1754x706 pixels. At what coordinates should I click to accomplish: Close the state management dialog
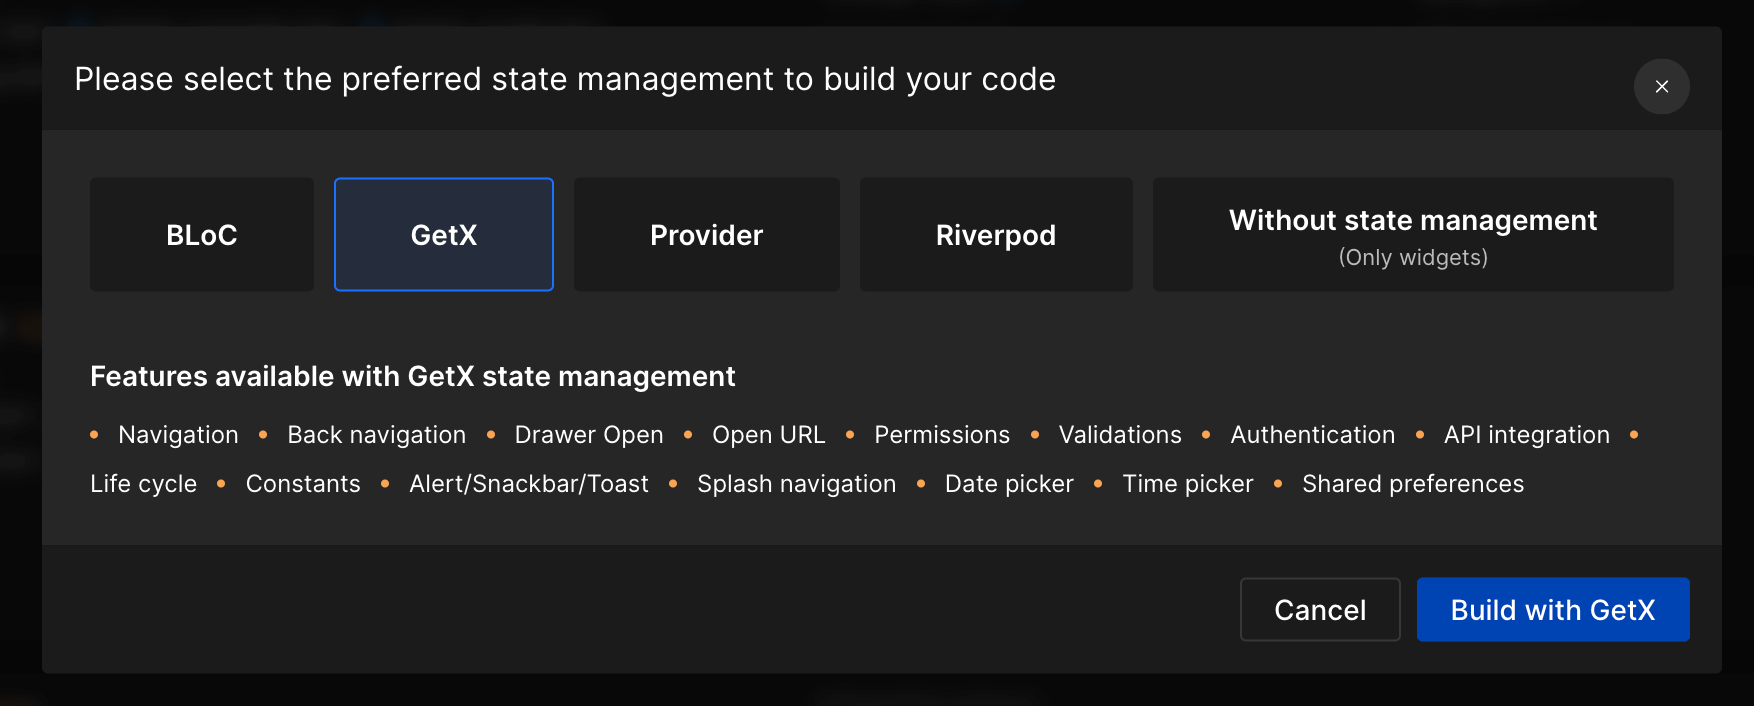point(1661,87)
